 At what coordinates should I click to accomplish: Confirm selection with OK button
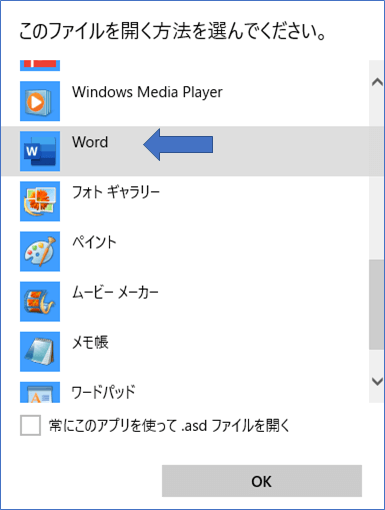pyautogui.click(x=262, y=481)
